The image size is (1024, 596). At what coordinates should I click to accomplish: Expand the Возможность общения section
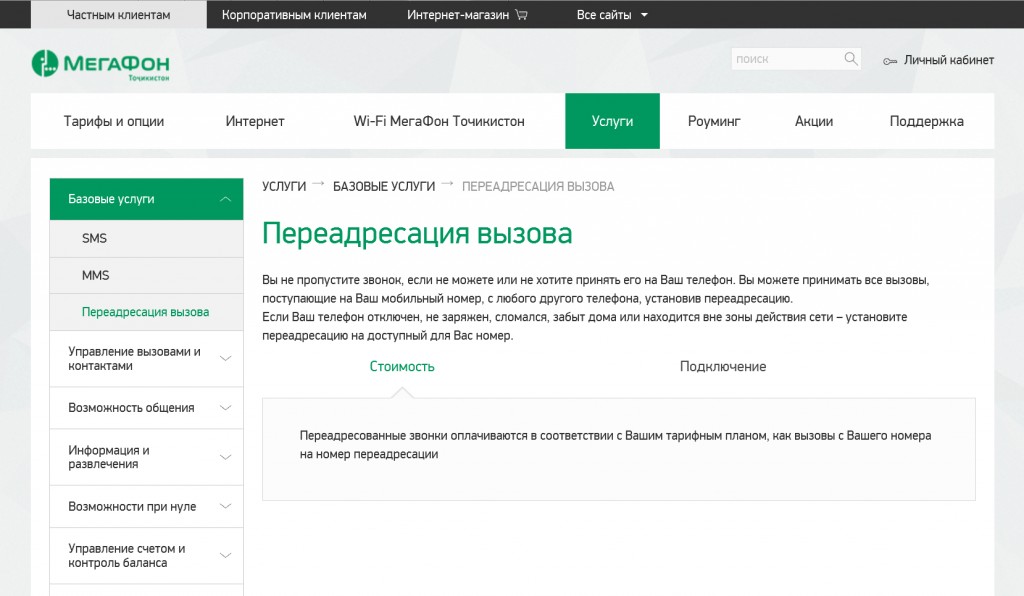pos(225,408)
